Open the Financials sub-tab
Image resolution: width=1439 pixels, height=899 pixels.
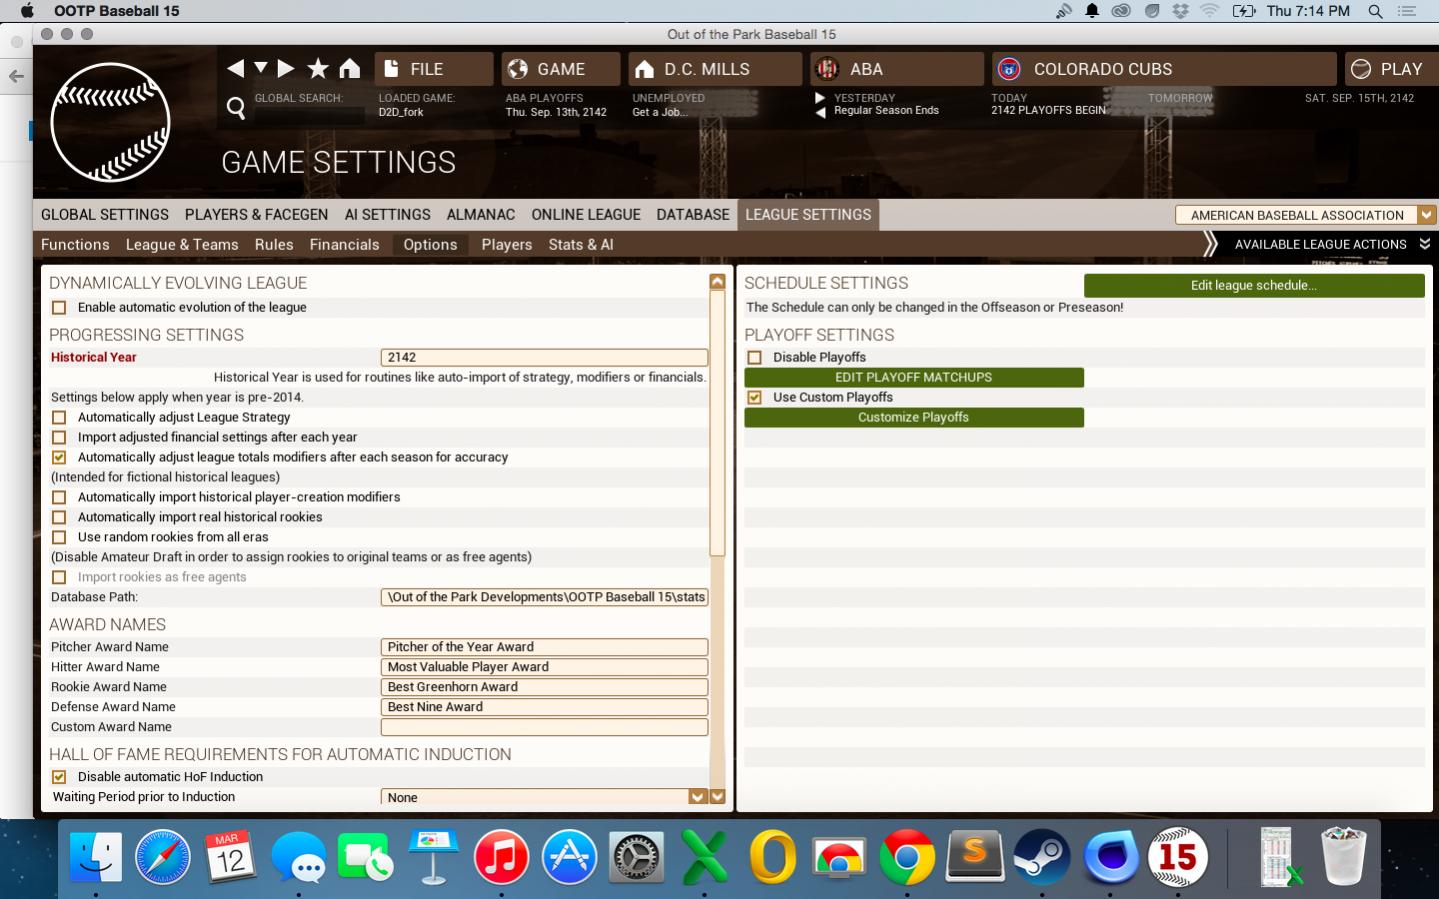[344, 245]
